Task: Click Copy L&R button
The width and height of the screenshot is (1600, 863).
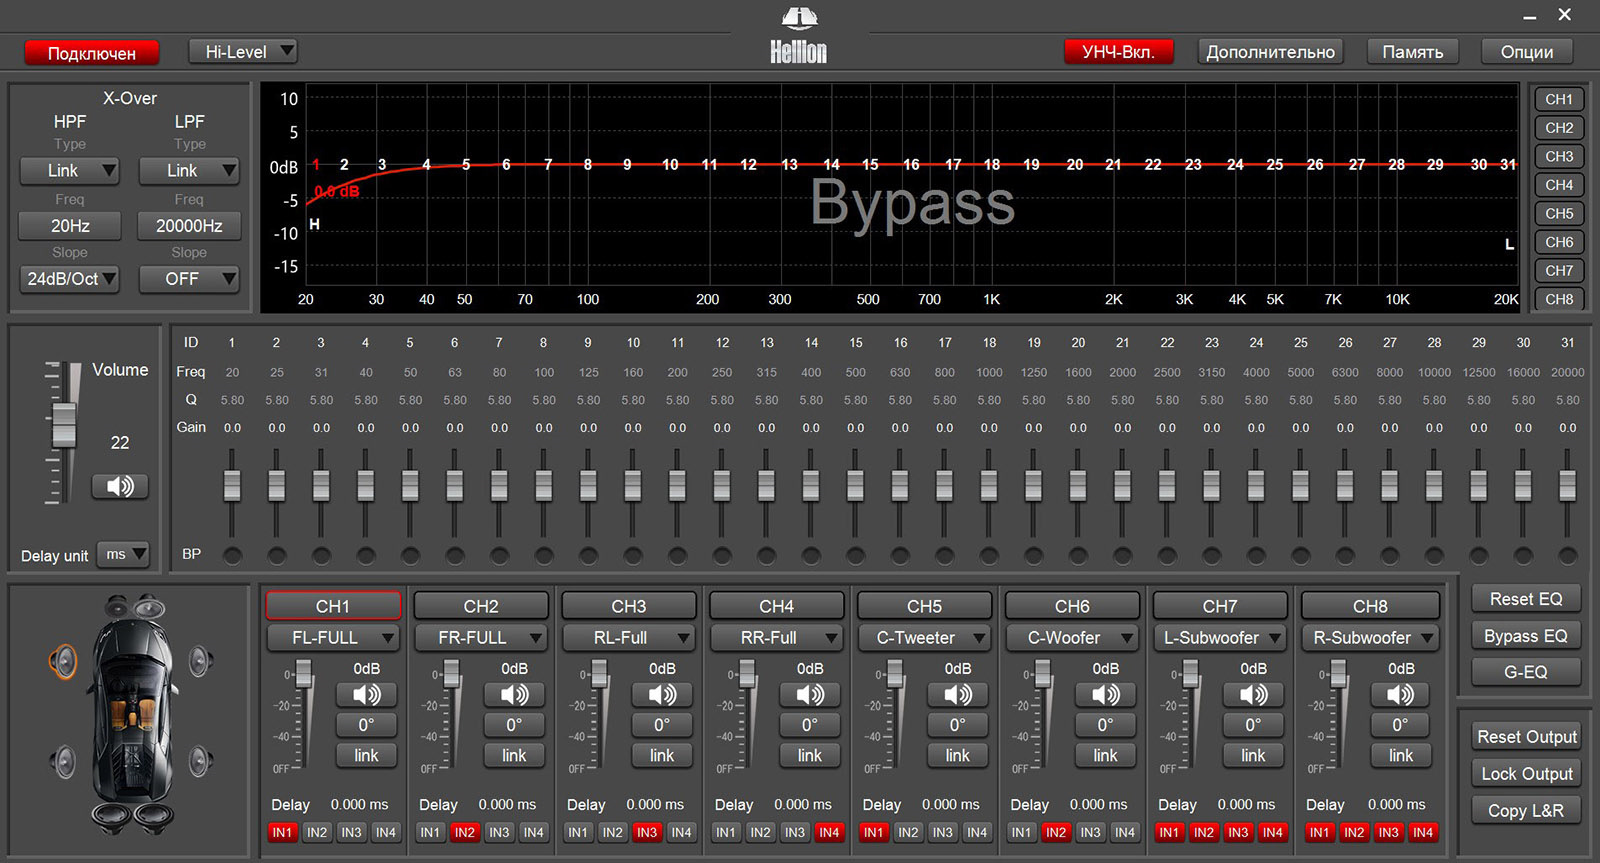Action: (x=1527, y=811)
